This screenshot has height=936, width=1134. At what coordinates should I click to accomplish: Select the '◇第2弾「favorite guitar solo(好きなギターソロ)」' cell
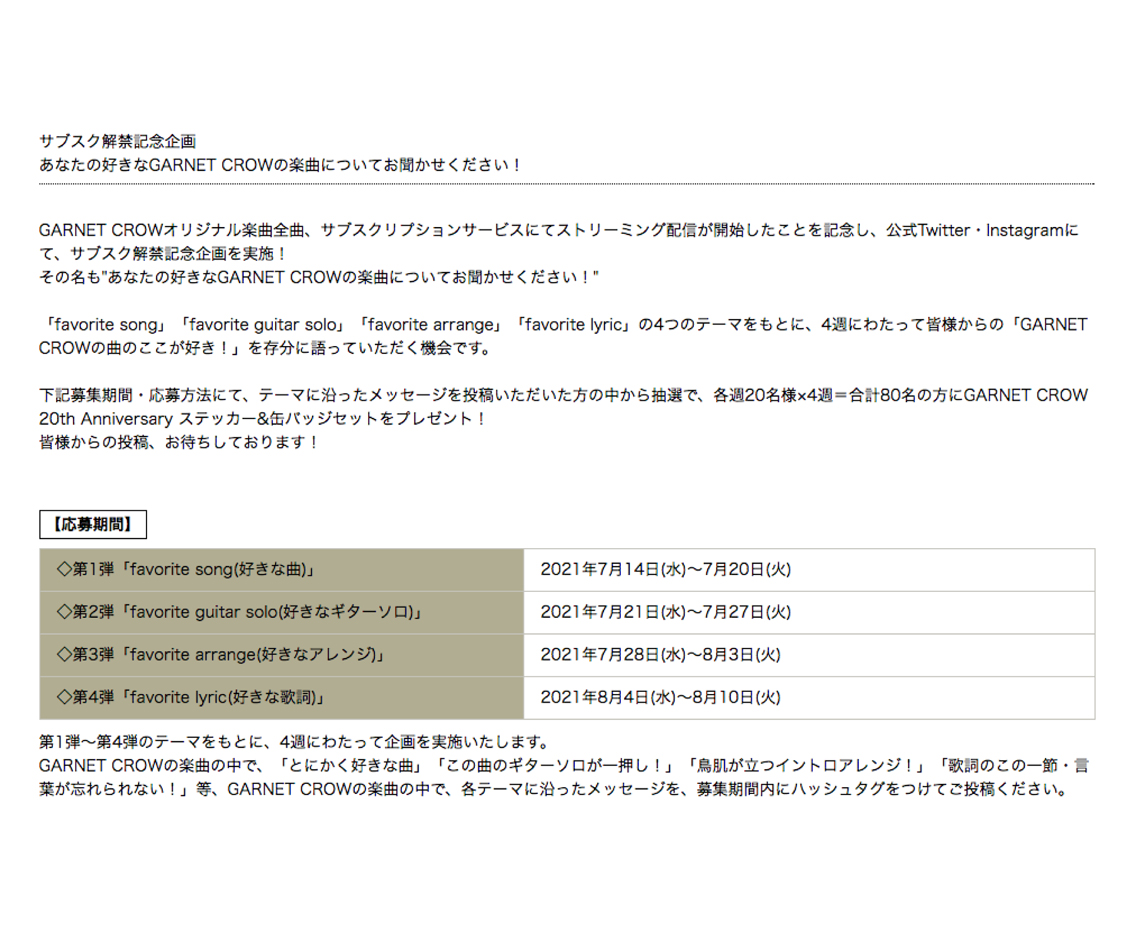[x=281, y=612]
